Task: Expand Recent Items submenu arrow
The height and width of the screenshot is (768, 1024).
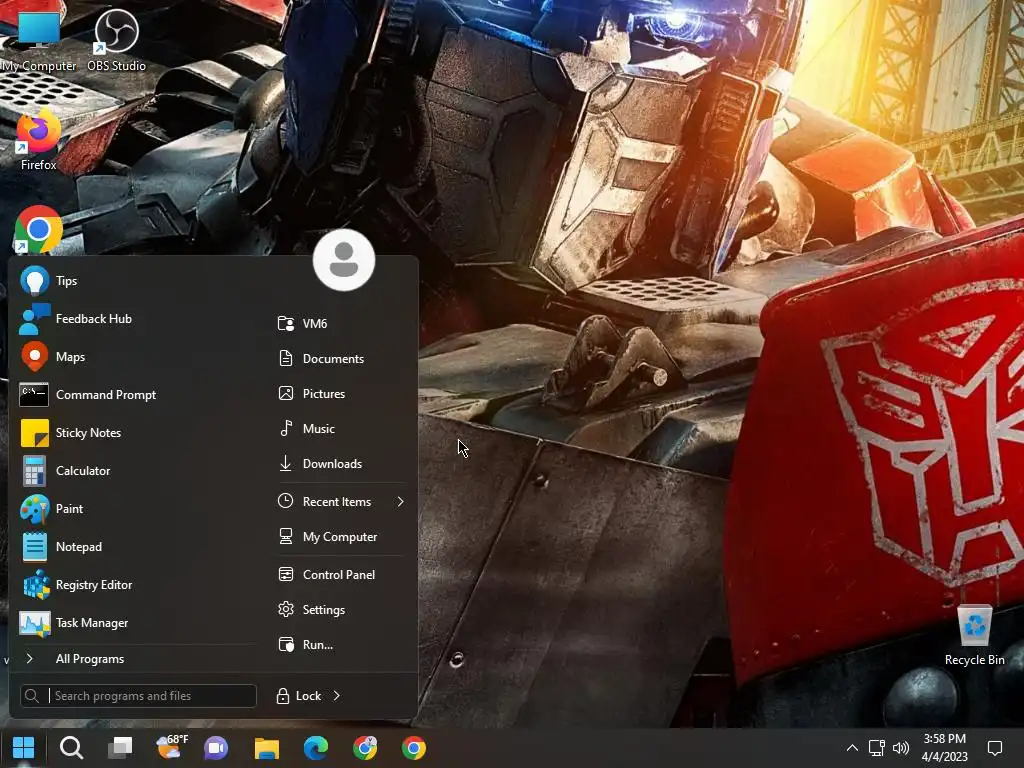Action: (x=400, y=502)
